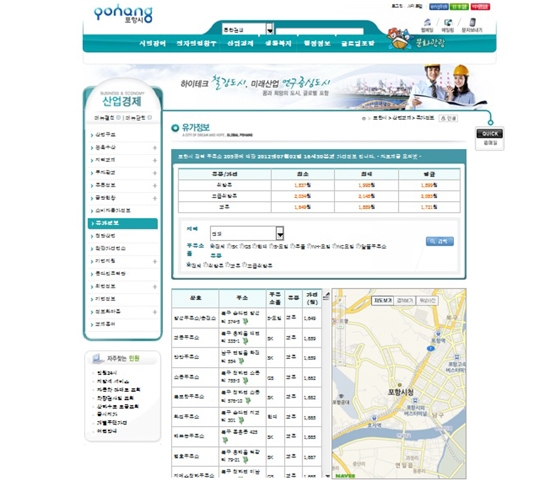The width and height of the screenshot is (550, 481).
Task: Switch to the first map view tab
Action: pyautogui.click(x=383, y=301)
